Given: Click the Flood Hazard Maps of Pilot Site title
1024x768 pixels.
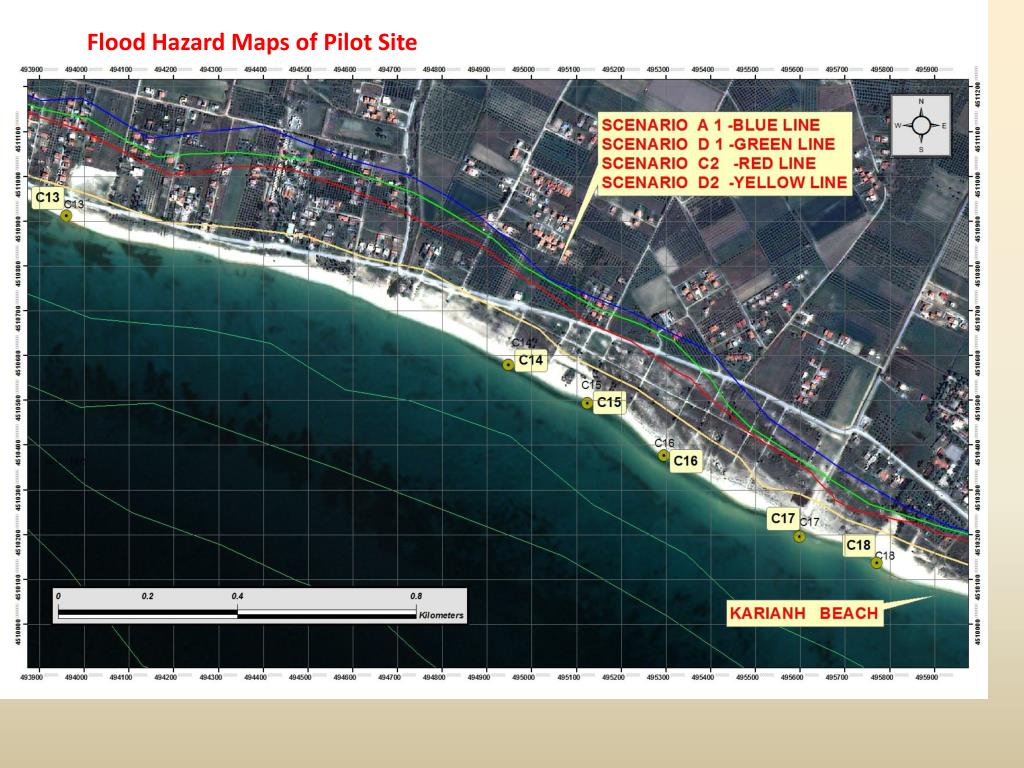Looking at the screenshot, I should coord(252,43).
